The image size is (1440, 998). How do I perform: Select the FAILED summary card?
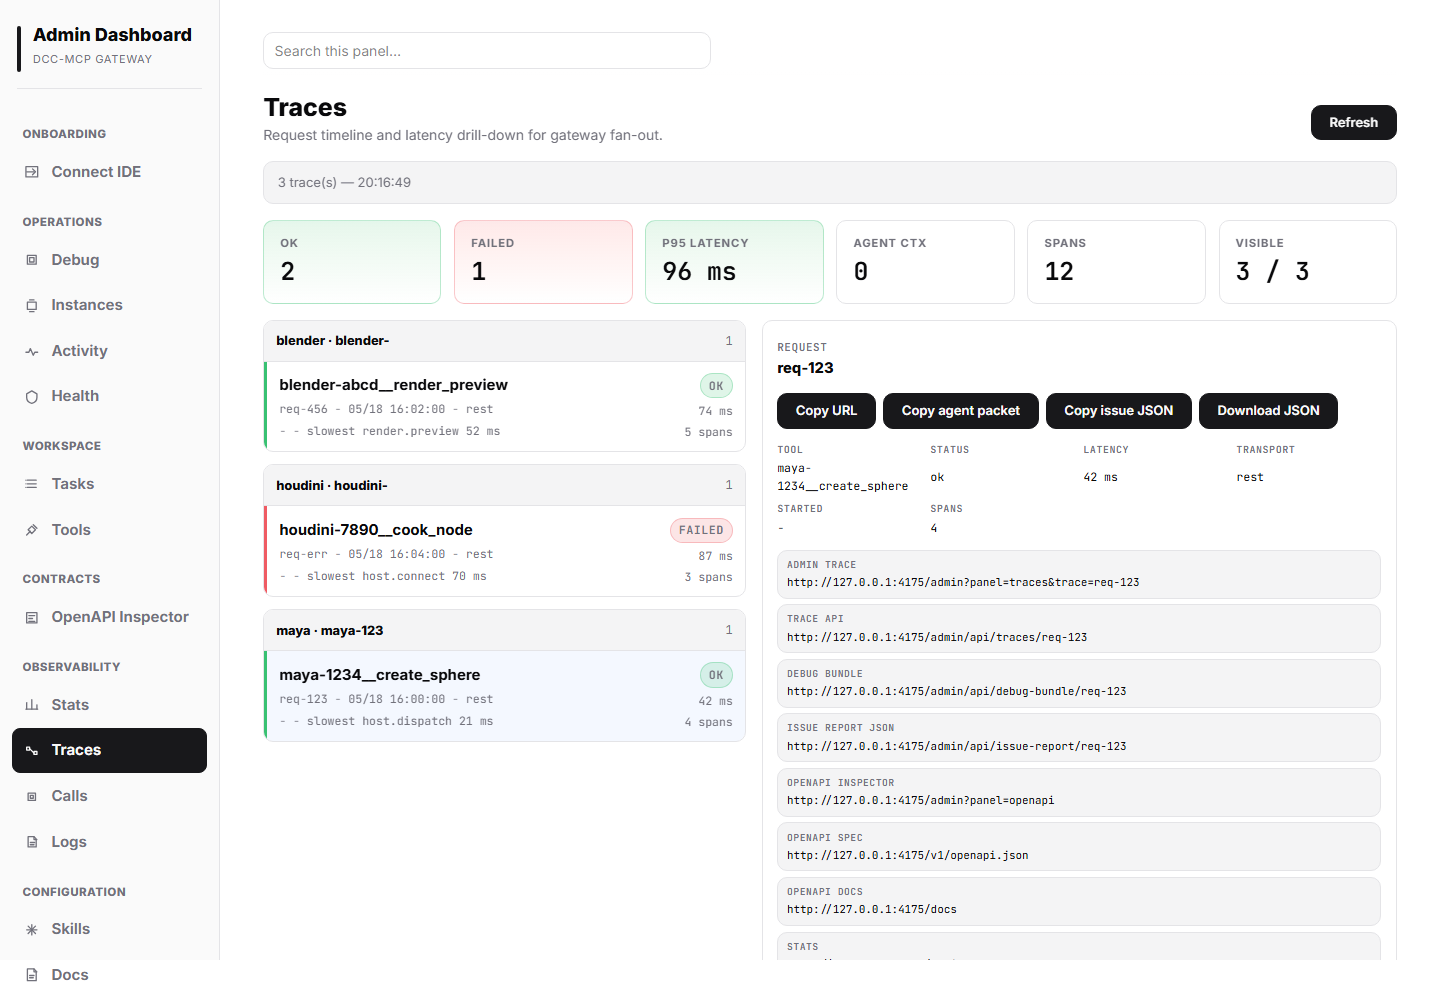543,262
